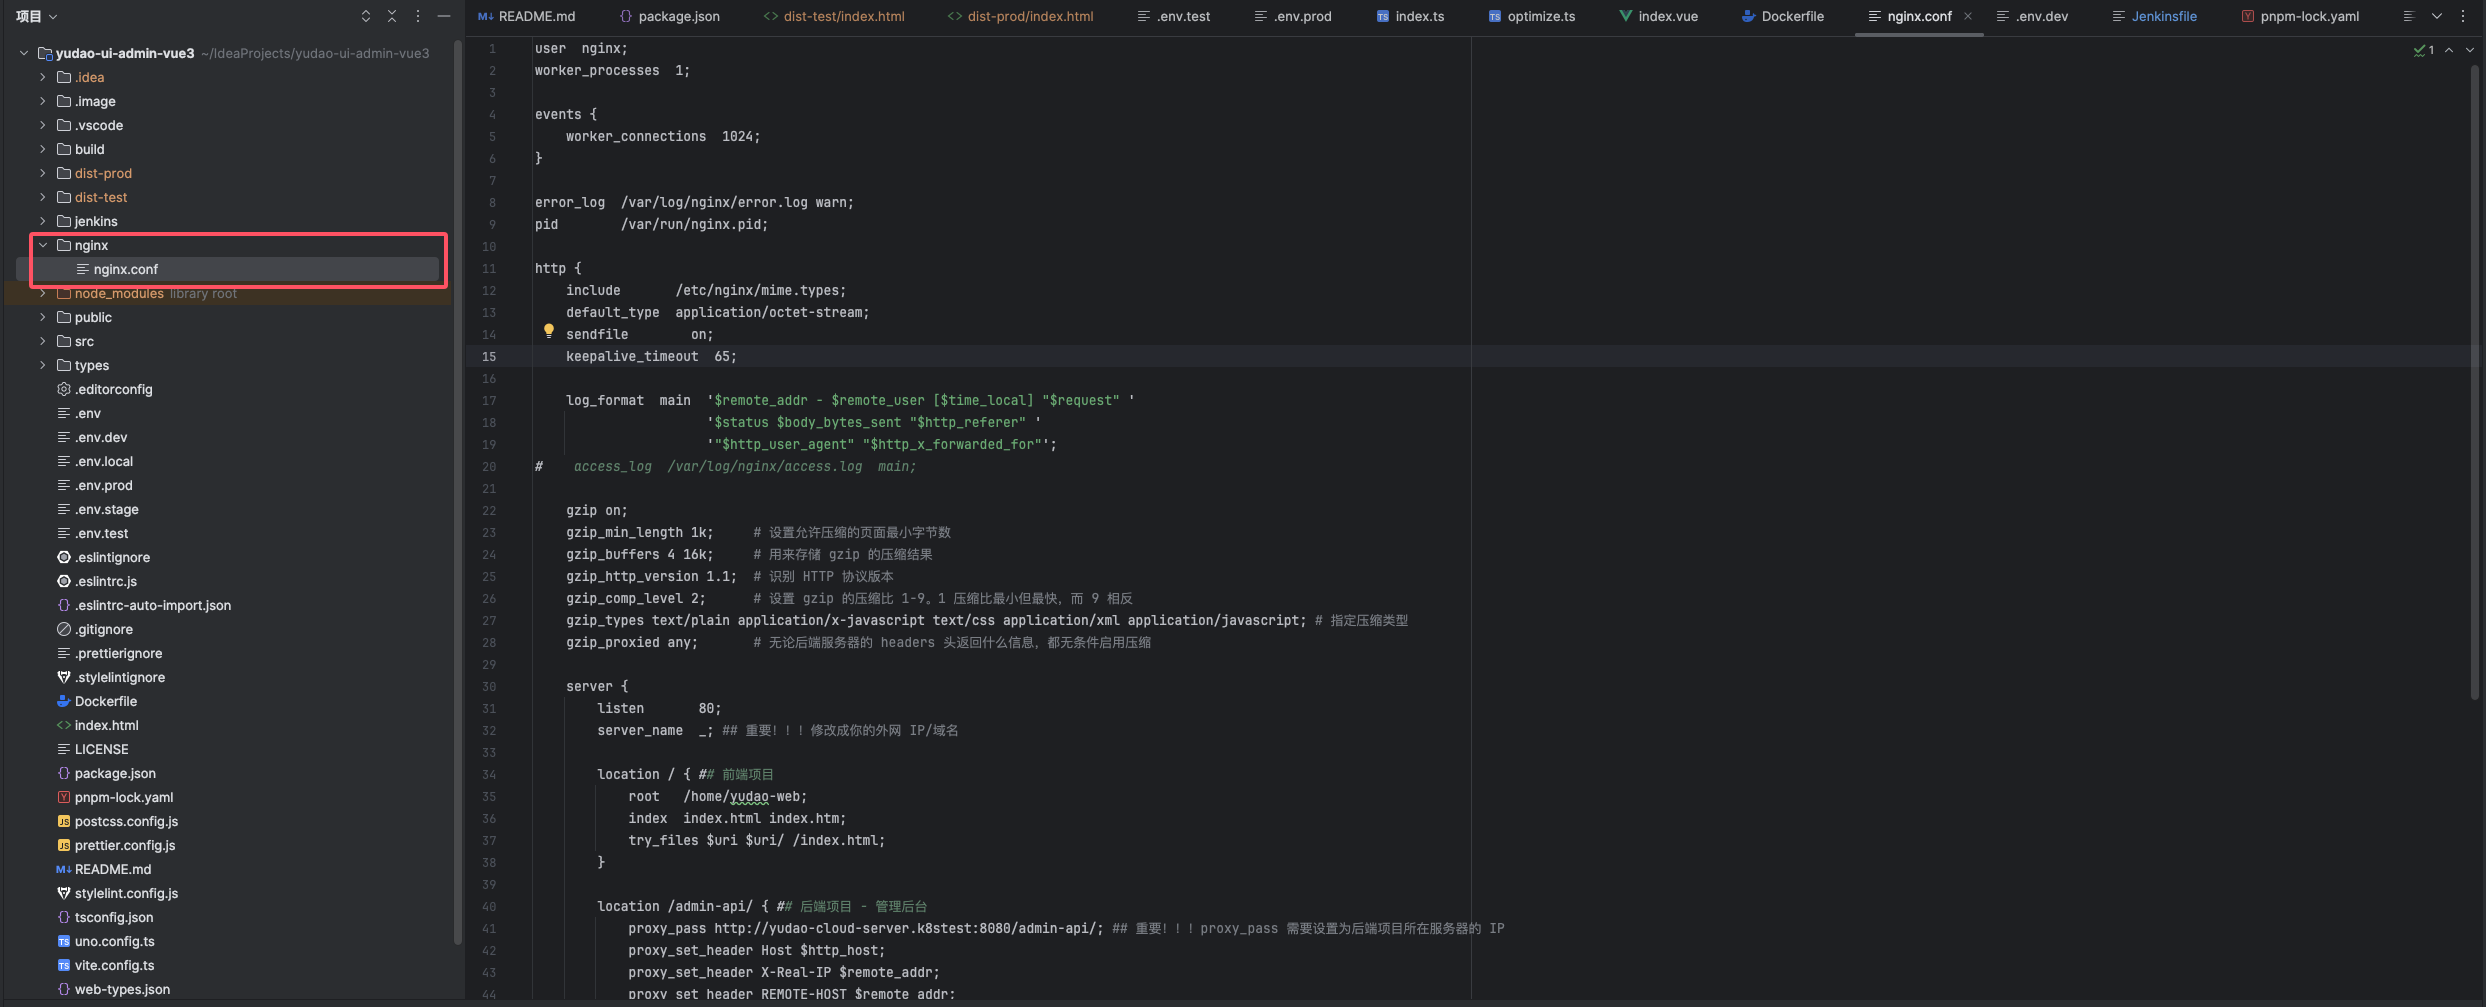Viewport: 2486px width, 1007px height.
Task: Switch to the pnpm-lock.yaml tab
Action: tap(2300, 16)
